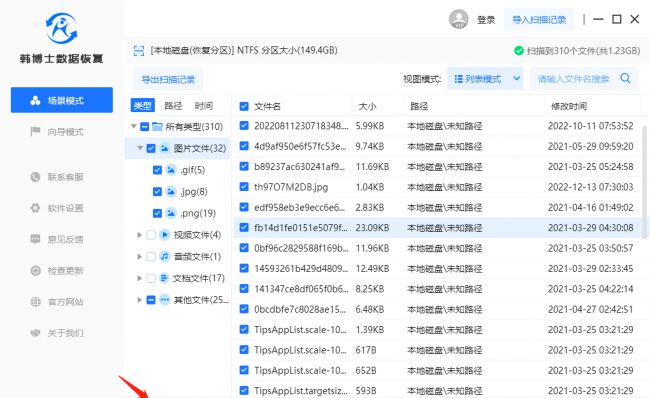650x398 pixels.
Task: Click the 意见反馈 chat icon
Action: tap(35, 239)
